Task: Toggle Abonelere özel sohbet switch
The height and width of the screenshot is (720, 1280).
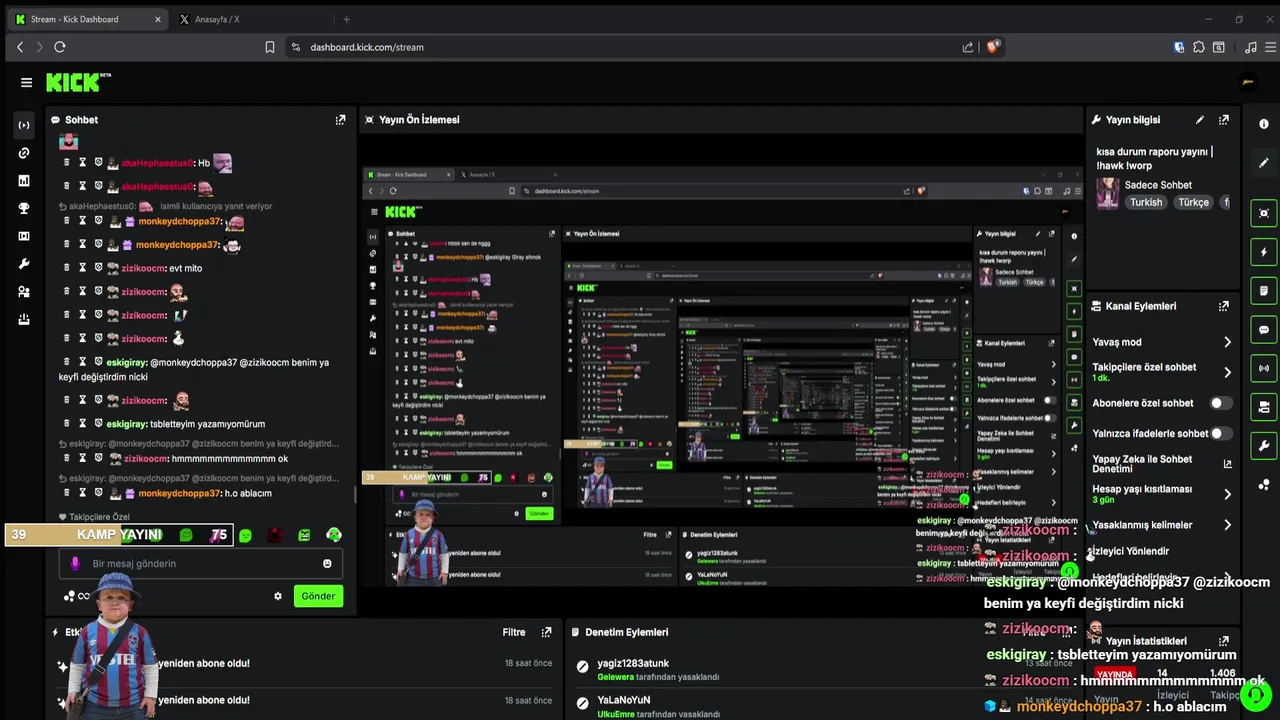Action: [1221, 403]
